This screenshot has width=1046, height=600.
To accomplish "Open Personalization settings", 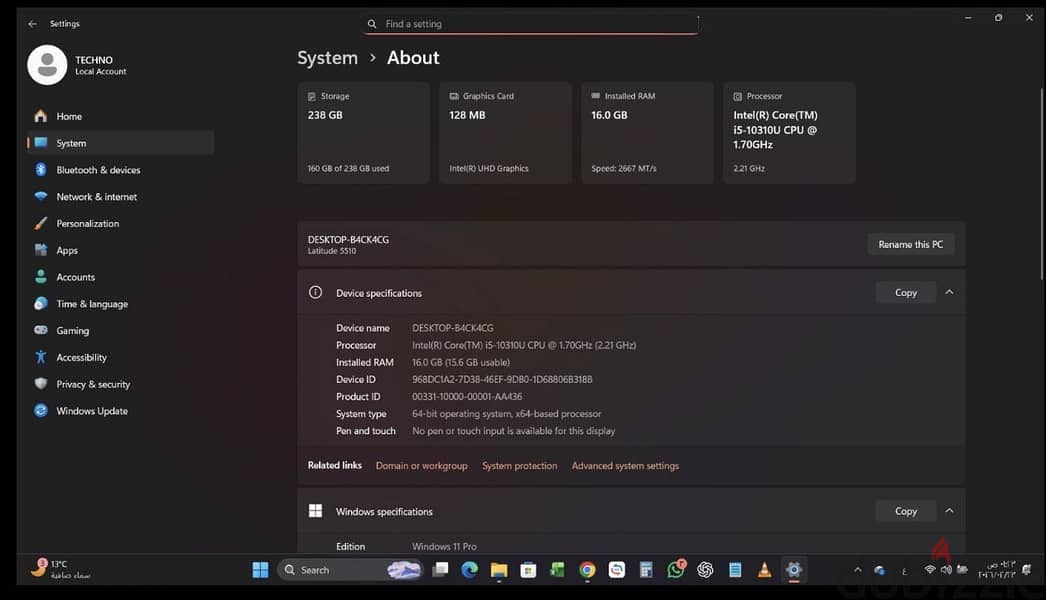I will pyautogui.click(x=120, y=223).
